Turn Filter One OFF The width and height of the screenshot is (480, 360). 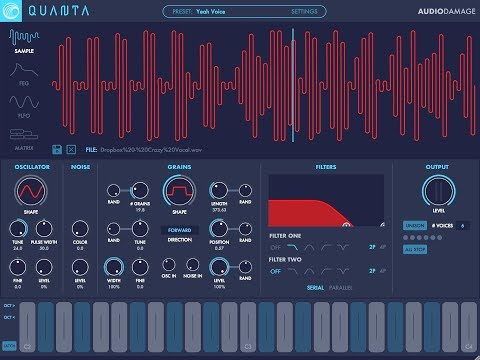[275, 248]
